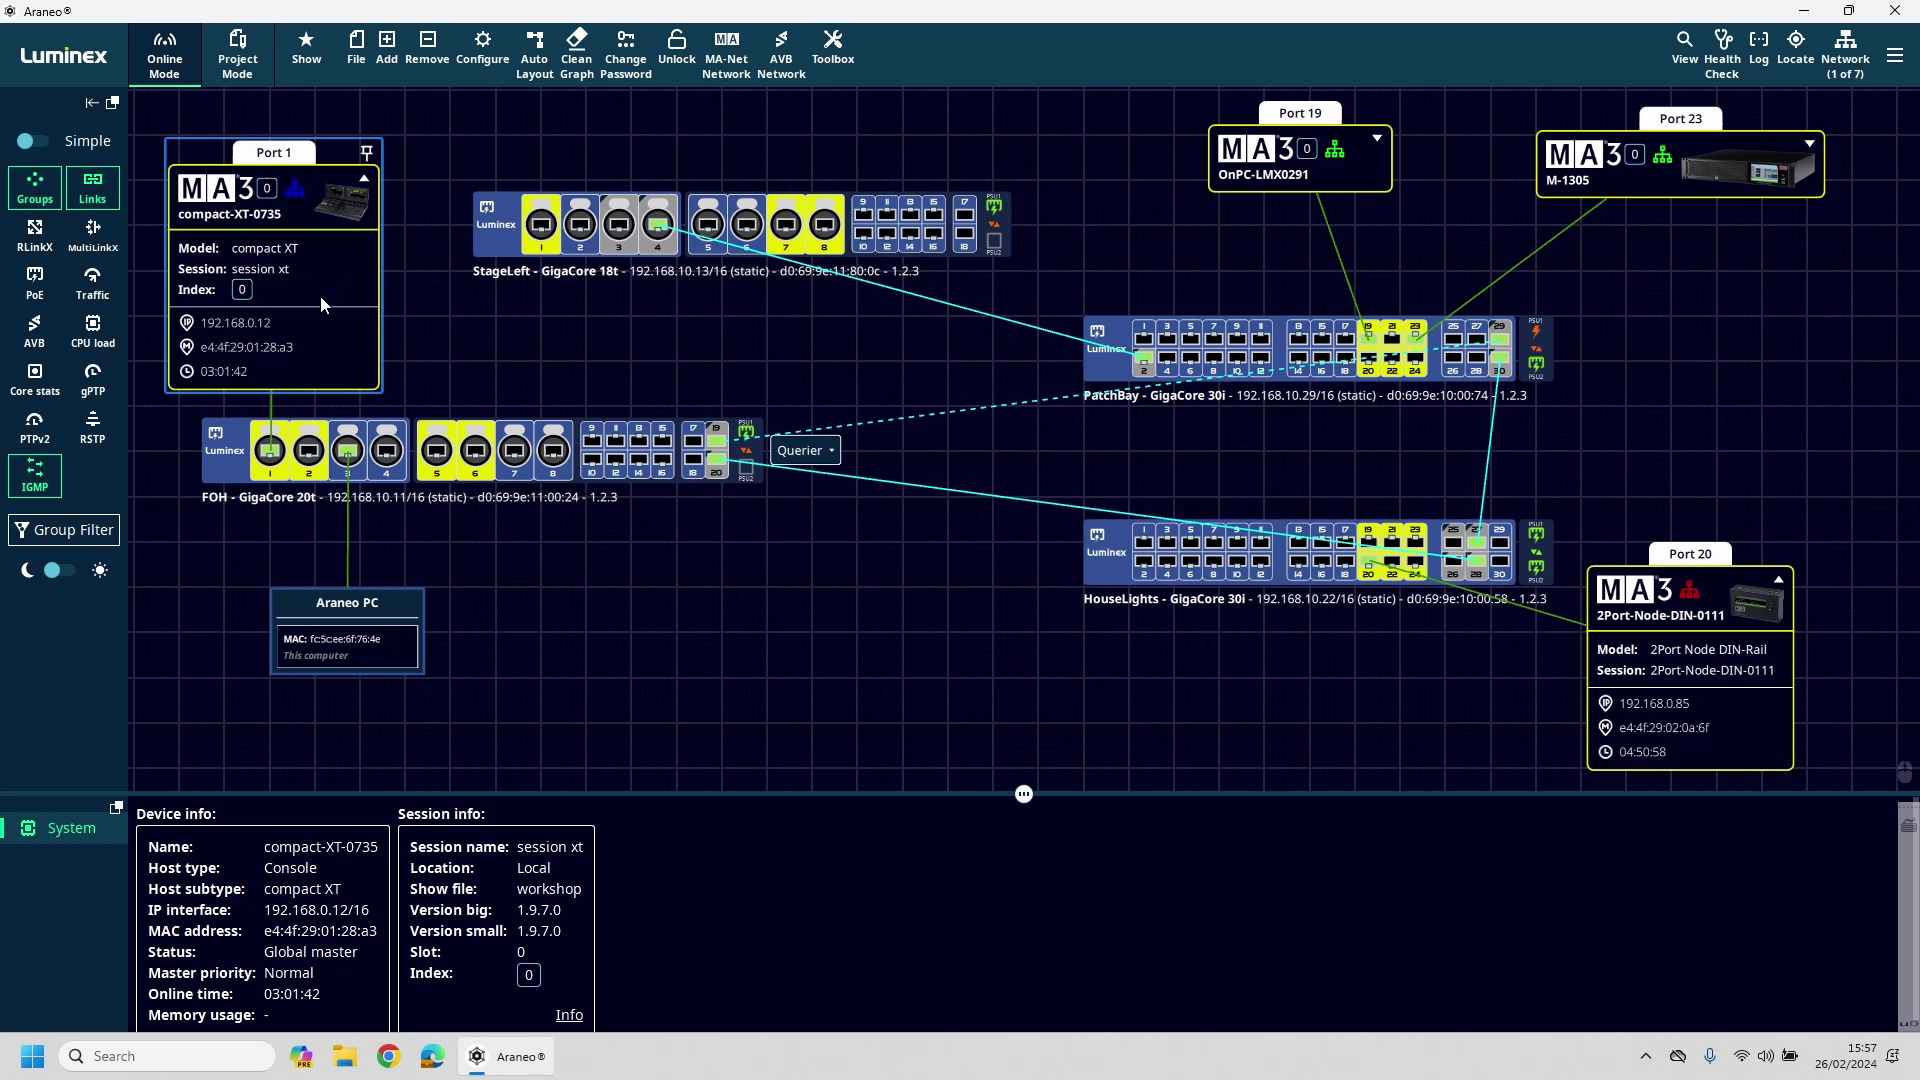The height and width of the screenshot is (1080, 1920).
Task: Open the Toolbox tool
Action: 832,48
